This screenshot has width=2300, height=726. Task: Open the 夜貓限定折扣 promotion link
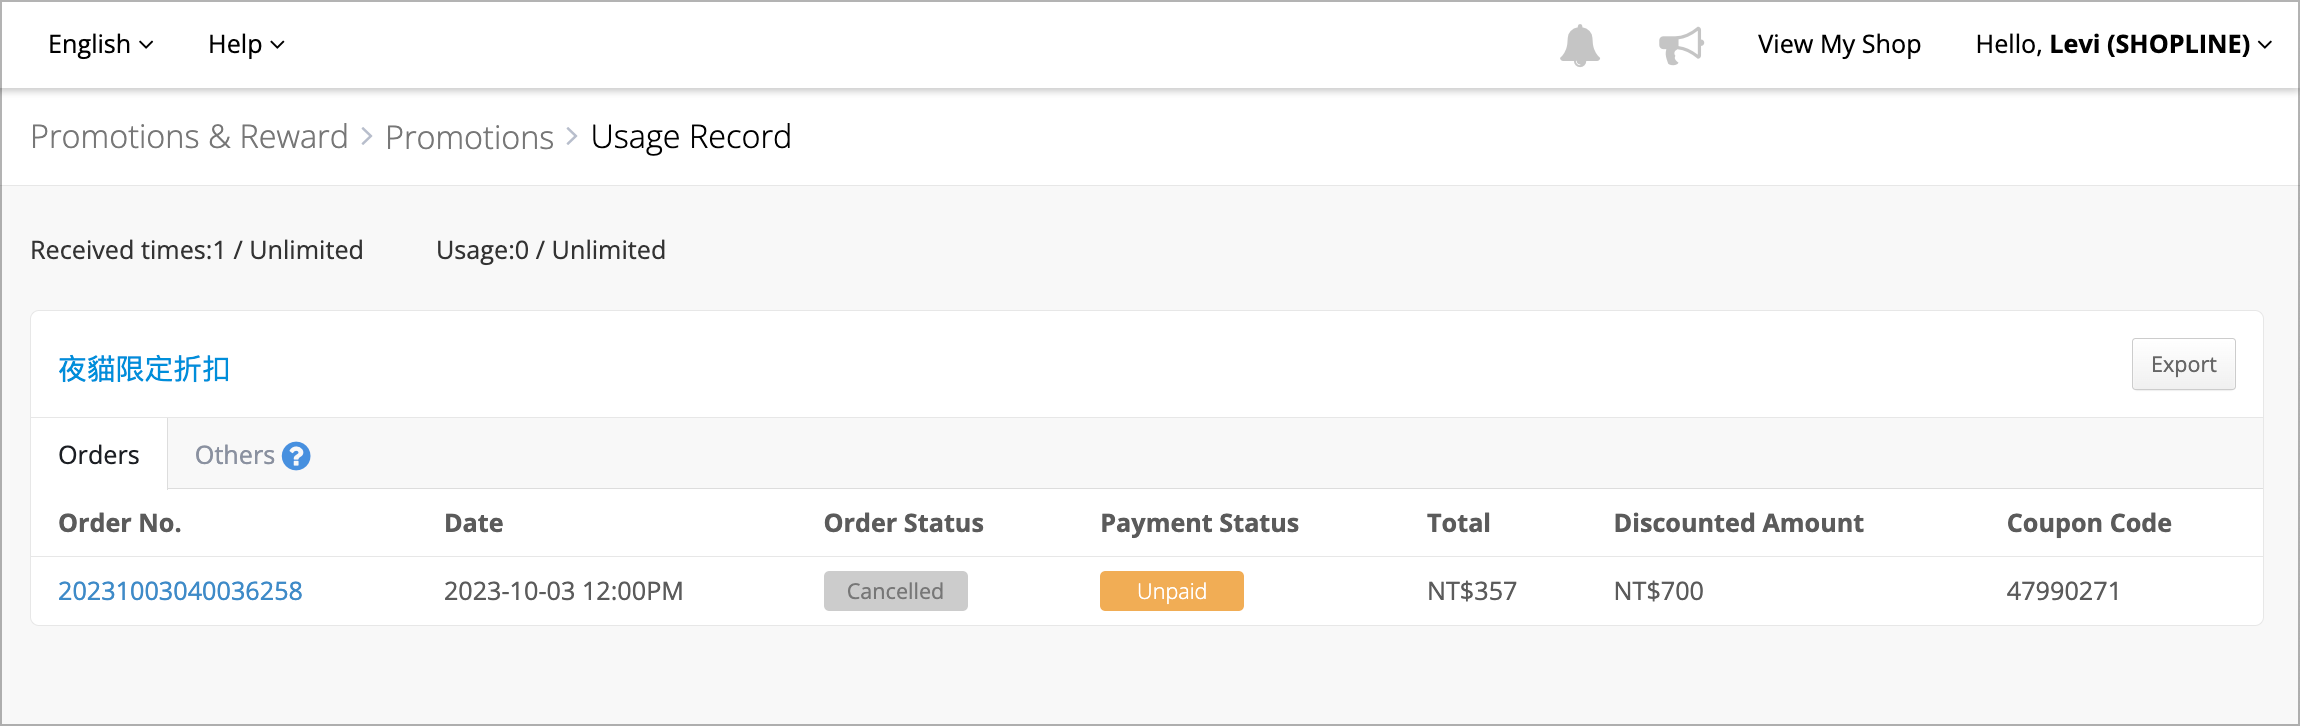pos(144,369)
